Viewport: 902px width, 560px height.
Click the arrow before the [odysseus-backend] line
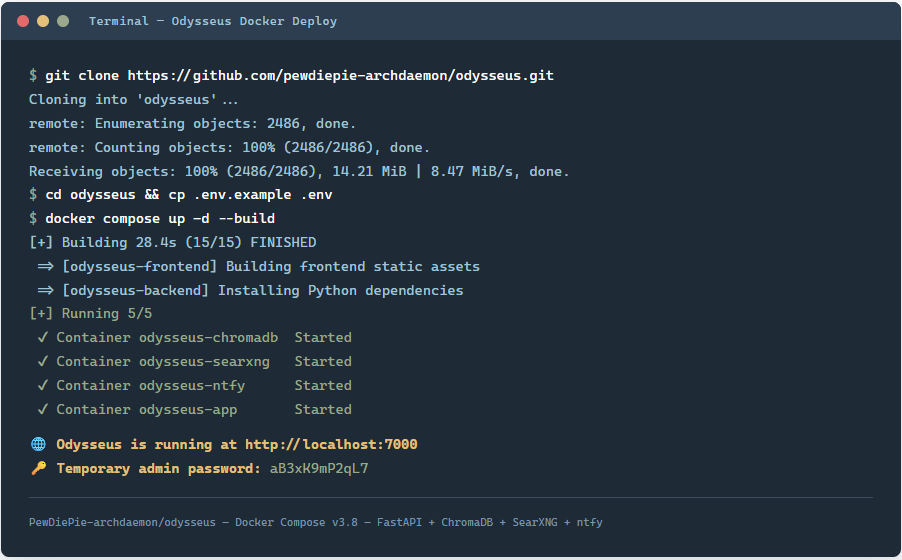pos(45,290)
